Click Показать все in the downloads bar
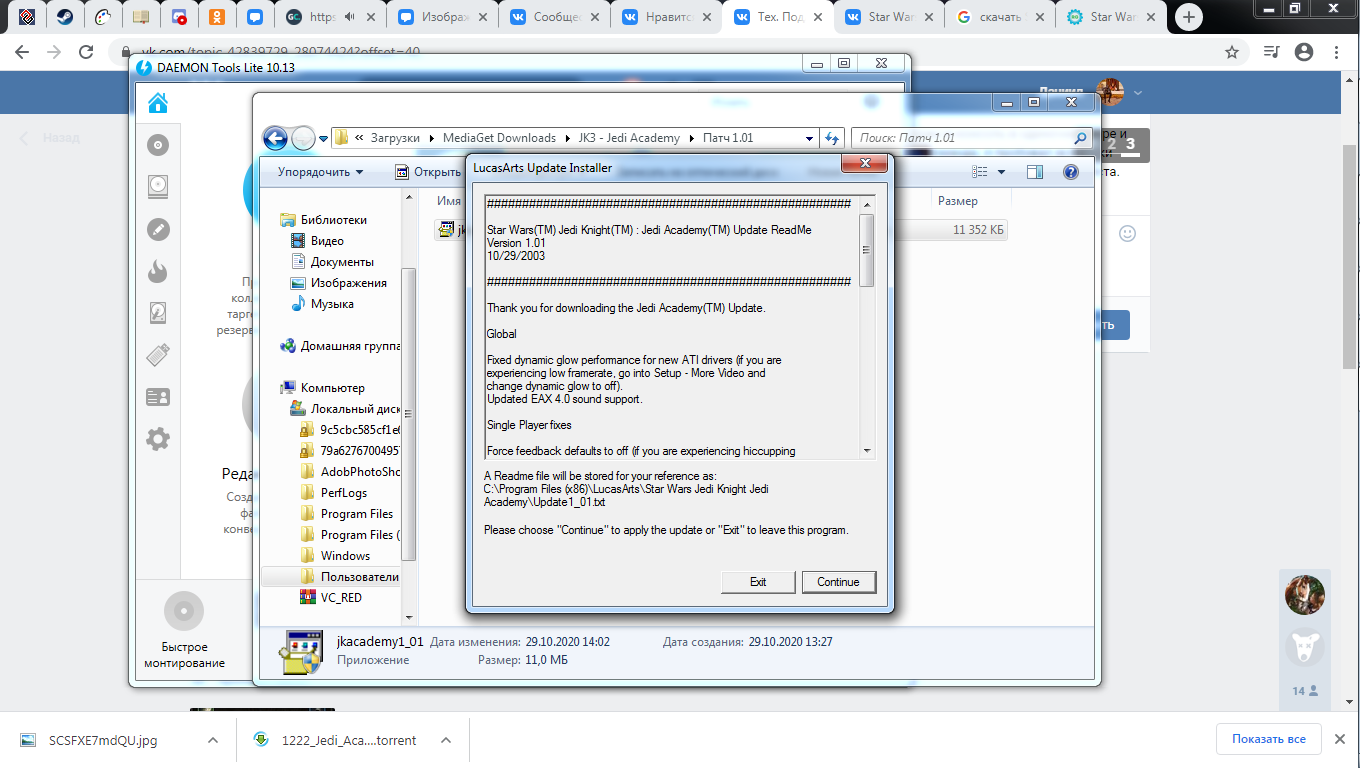This screenshot has height=768, width=1360. tap(1269, 739)
